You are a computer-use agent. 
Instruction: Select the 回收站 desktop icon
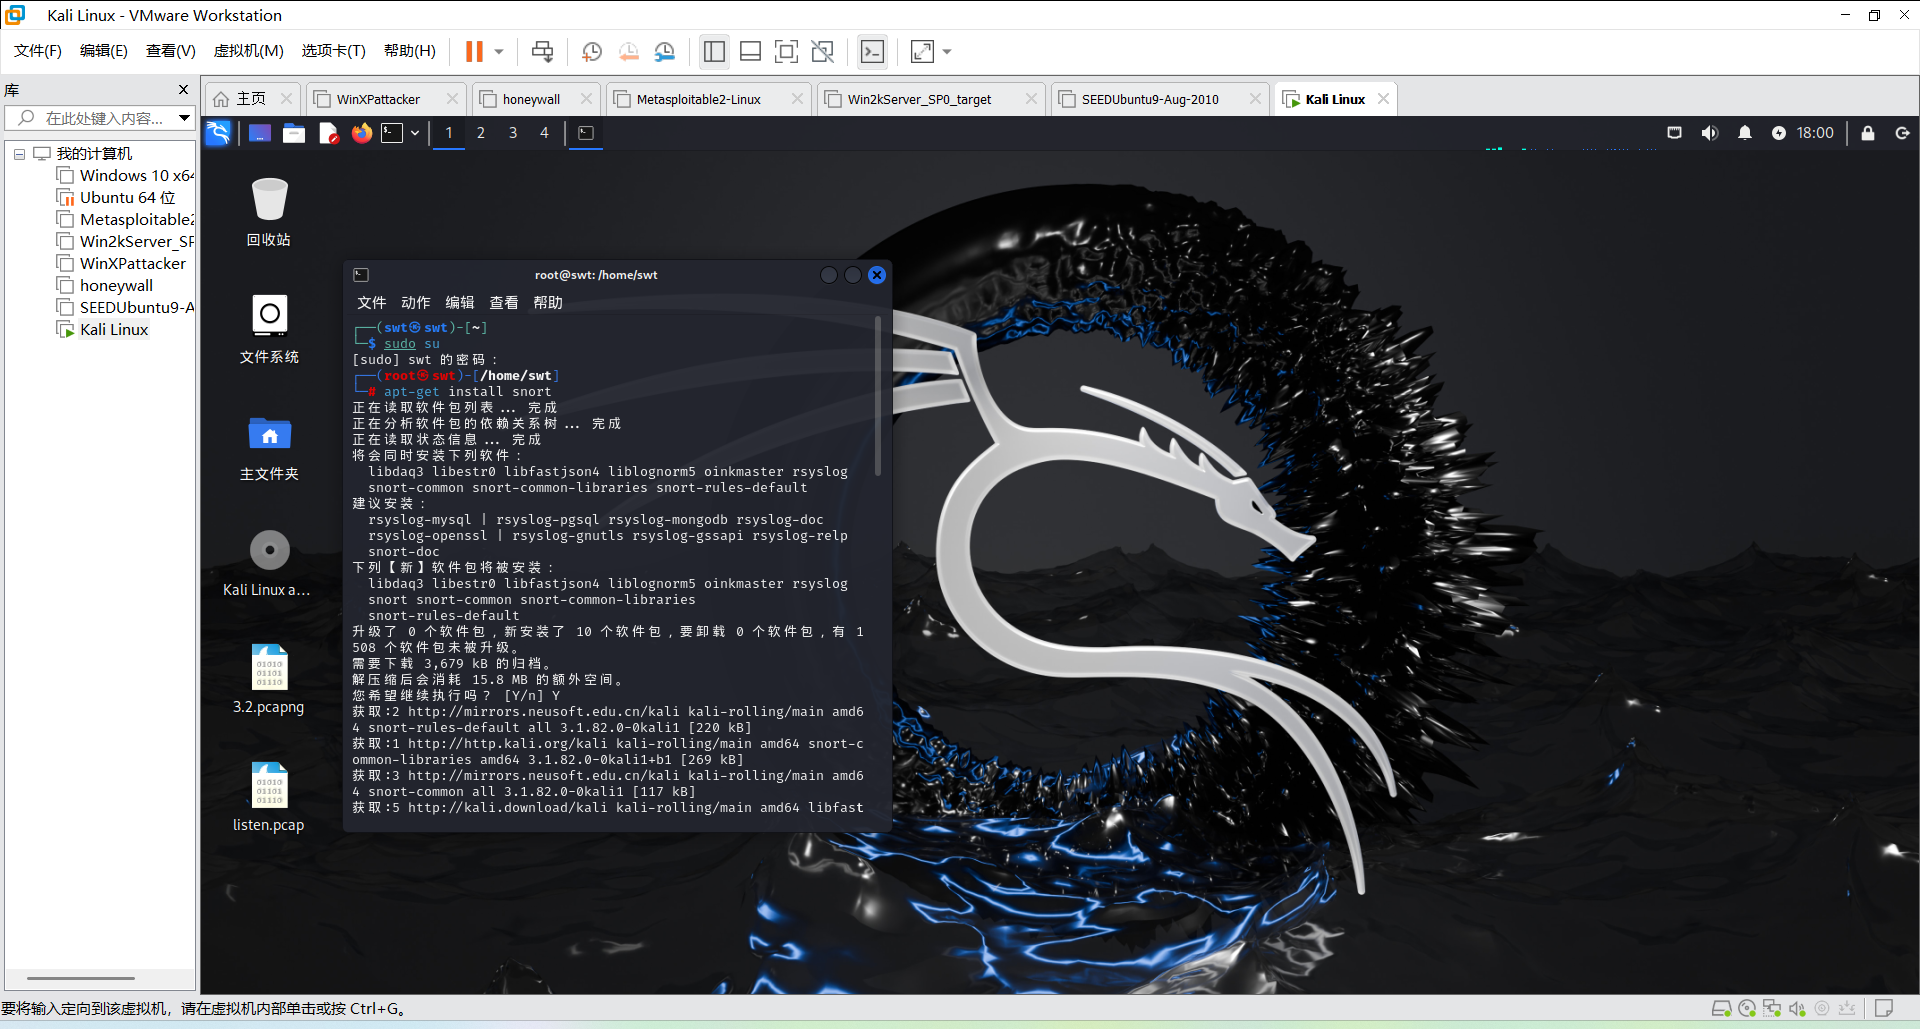point(269,212)
